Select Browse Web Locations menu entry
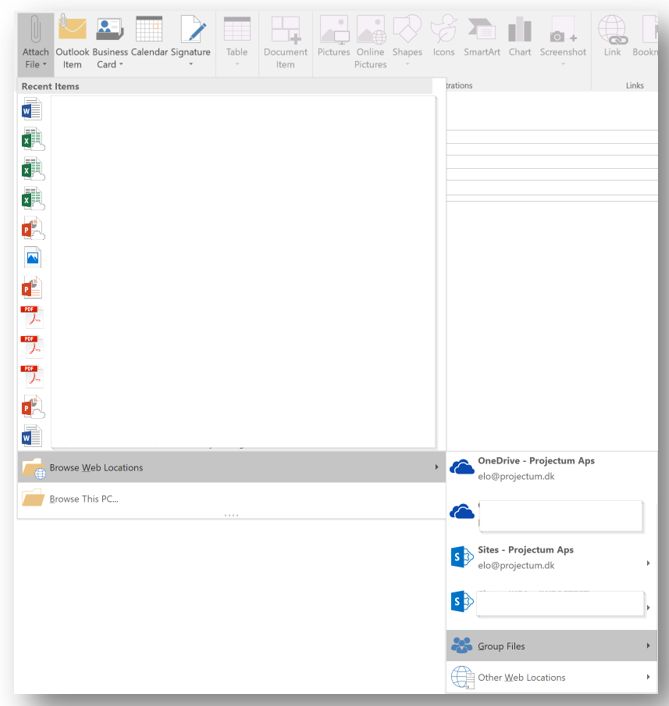 coord(231,467)
